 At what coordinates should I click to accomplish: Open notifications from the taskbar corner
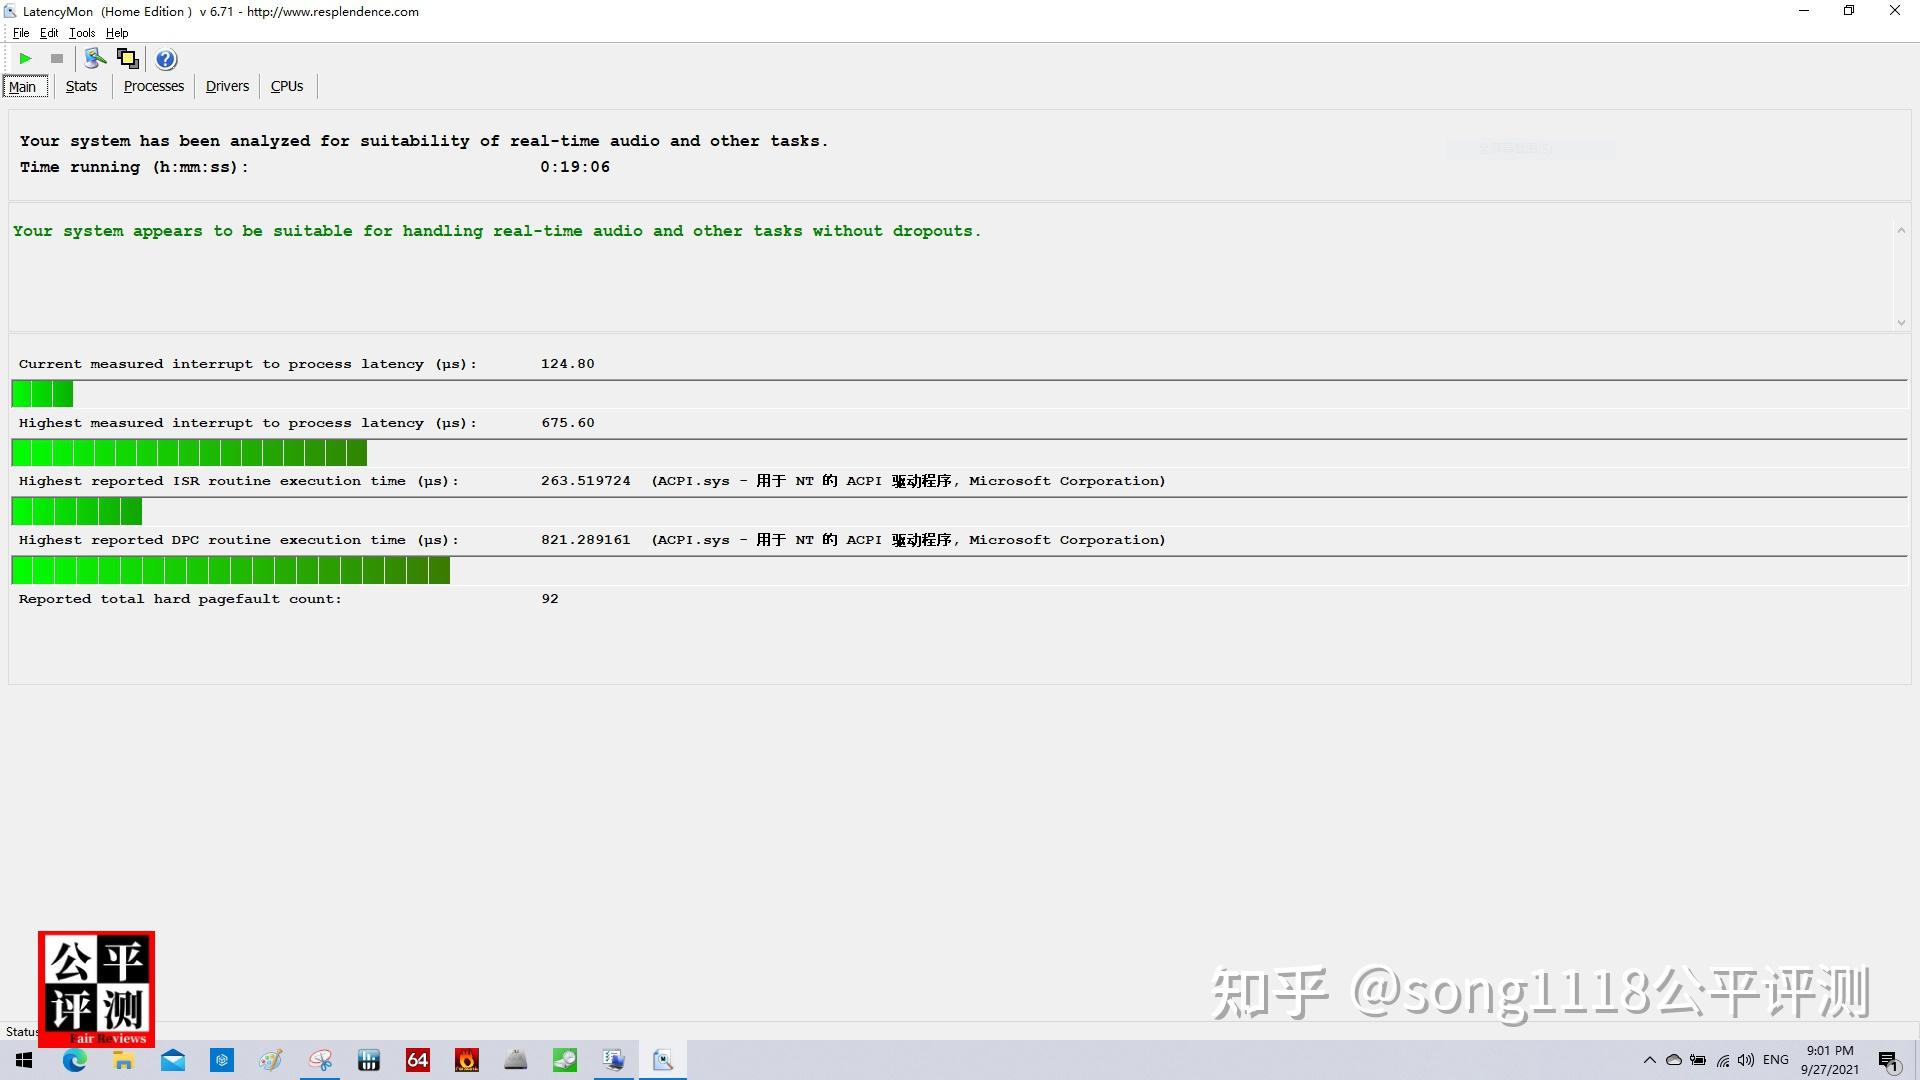pos(1886,1060)
